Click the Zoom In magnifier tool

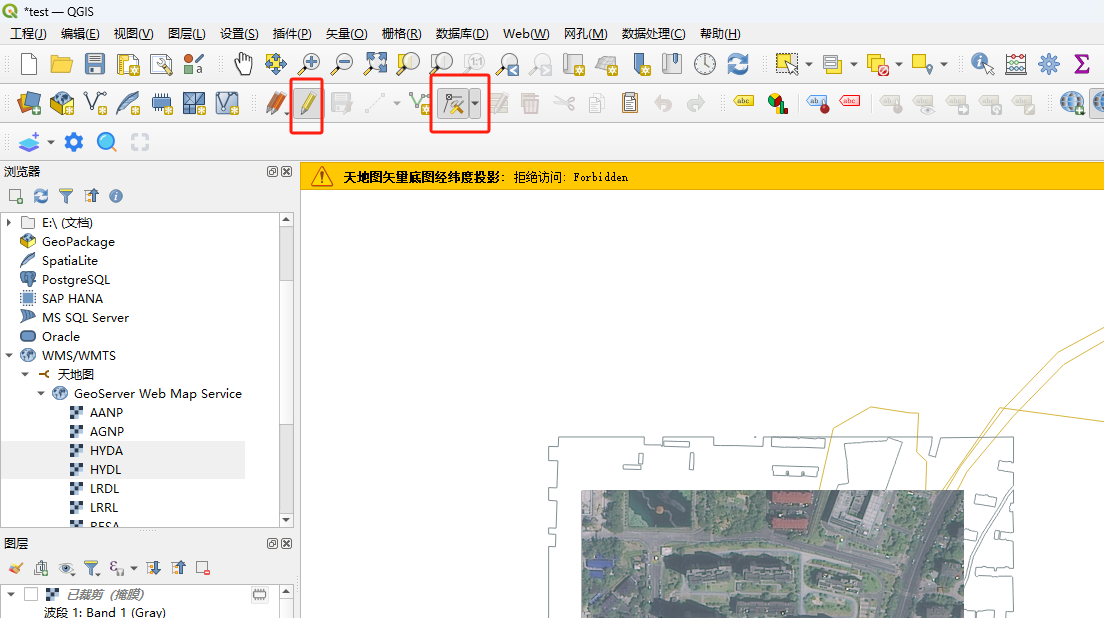[309, 64]
